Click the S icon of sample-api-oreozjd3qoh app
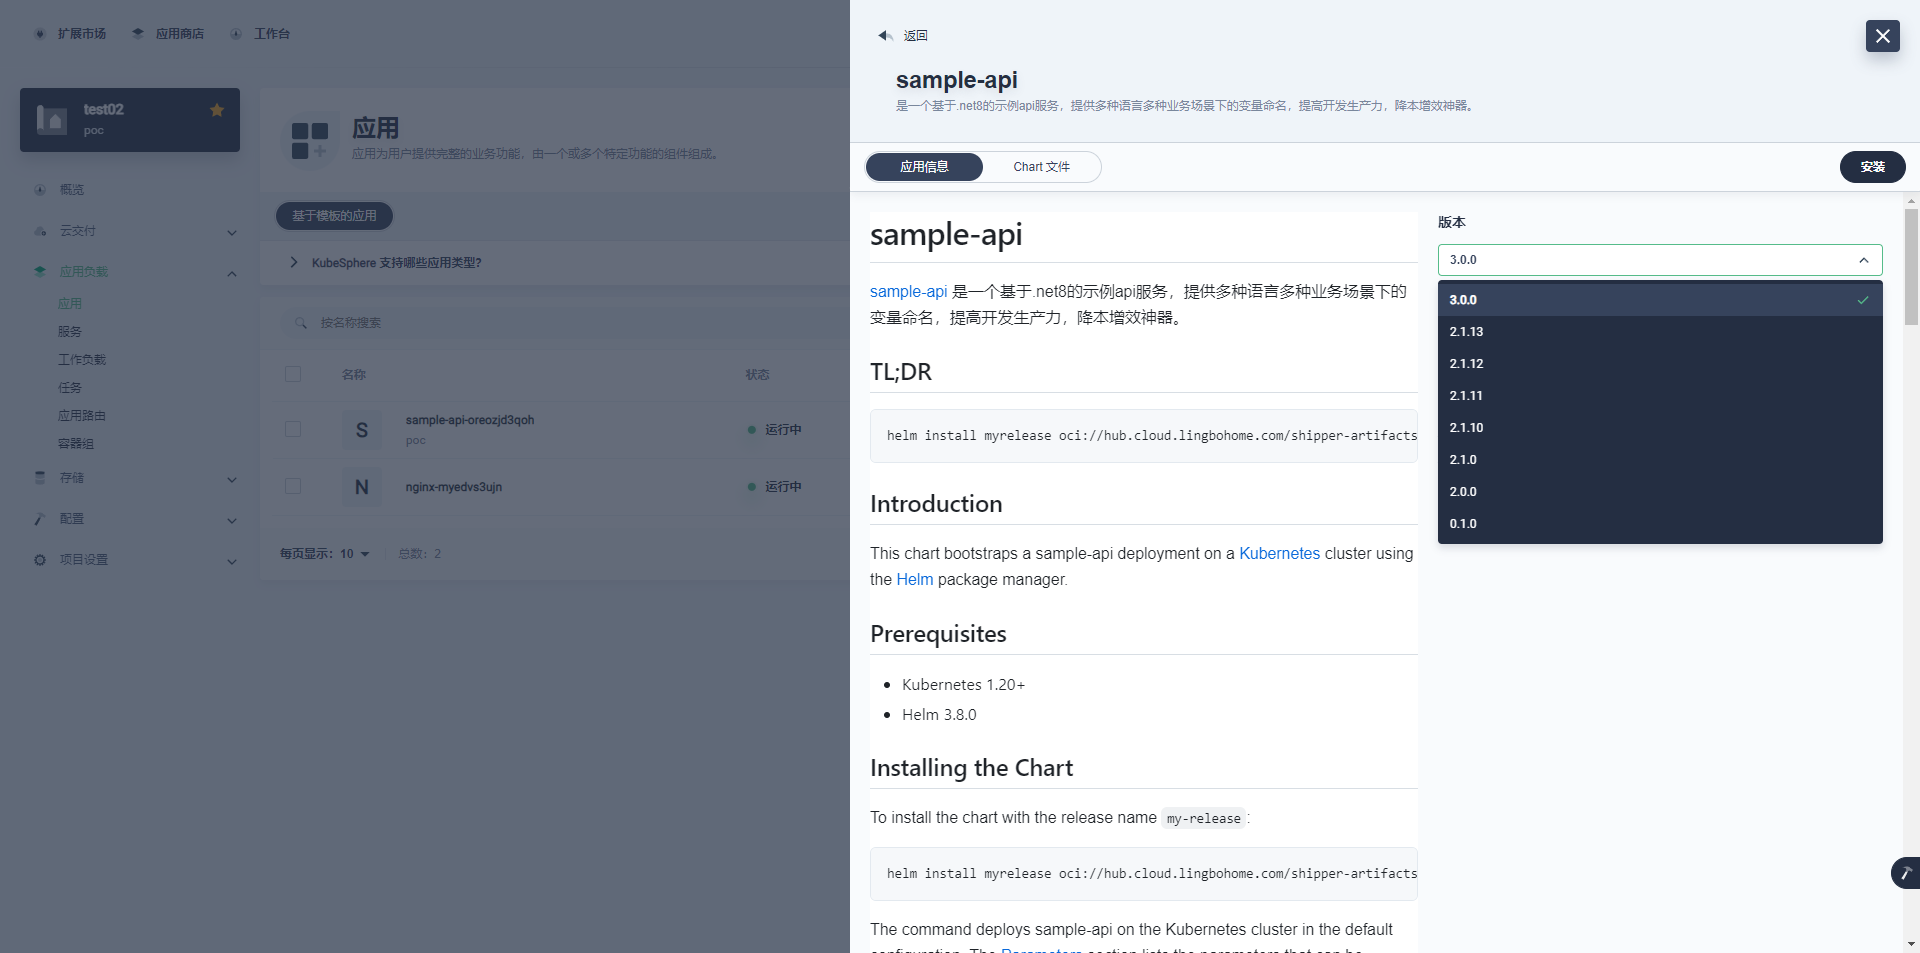This screenshot has width=1920, height=953. click(x=362, y=430)
